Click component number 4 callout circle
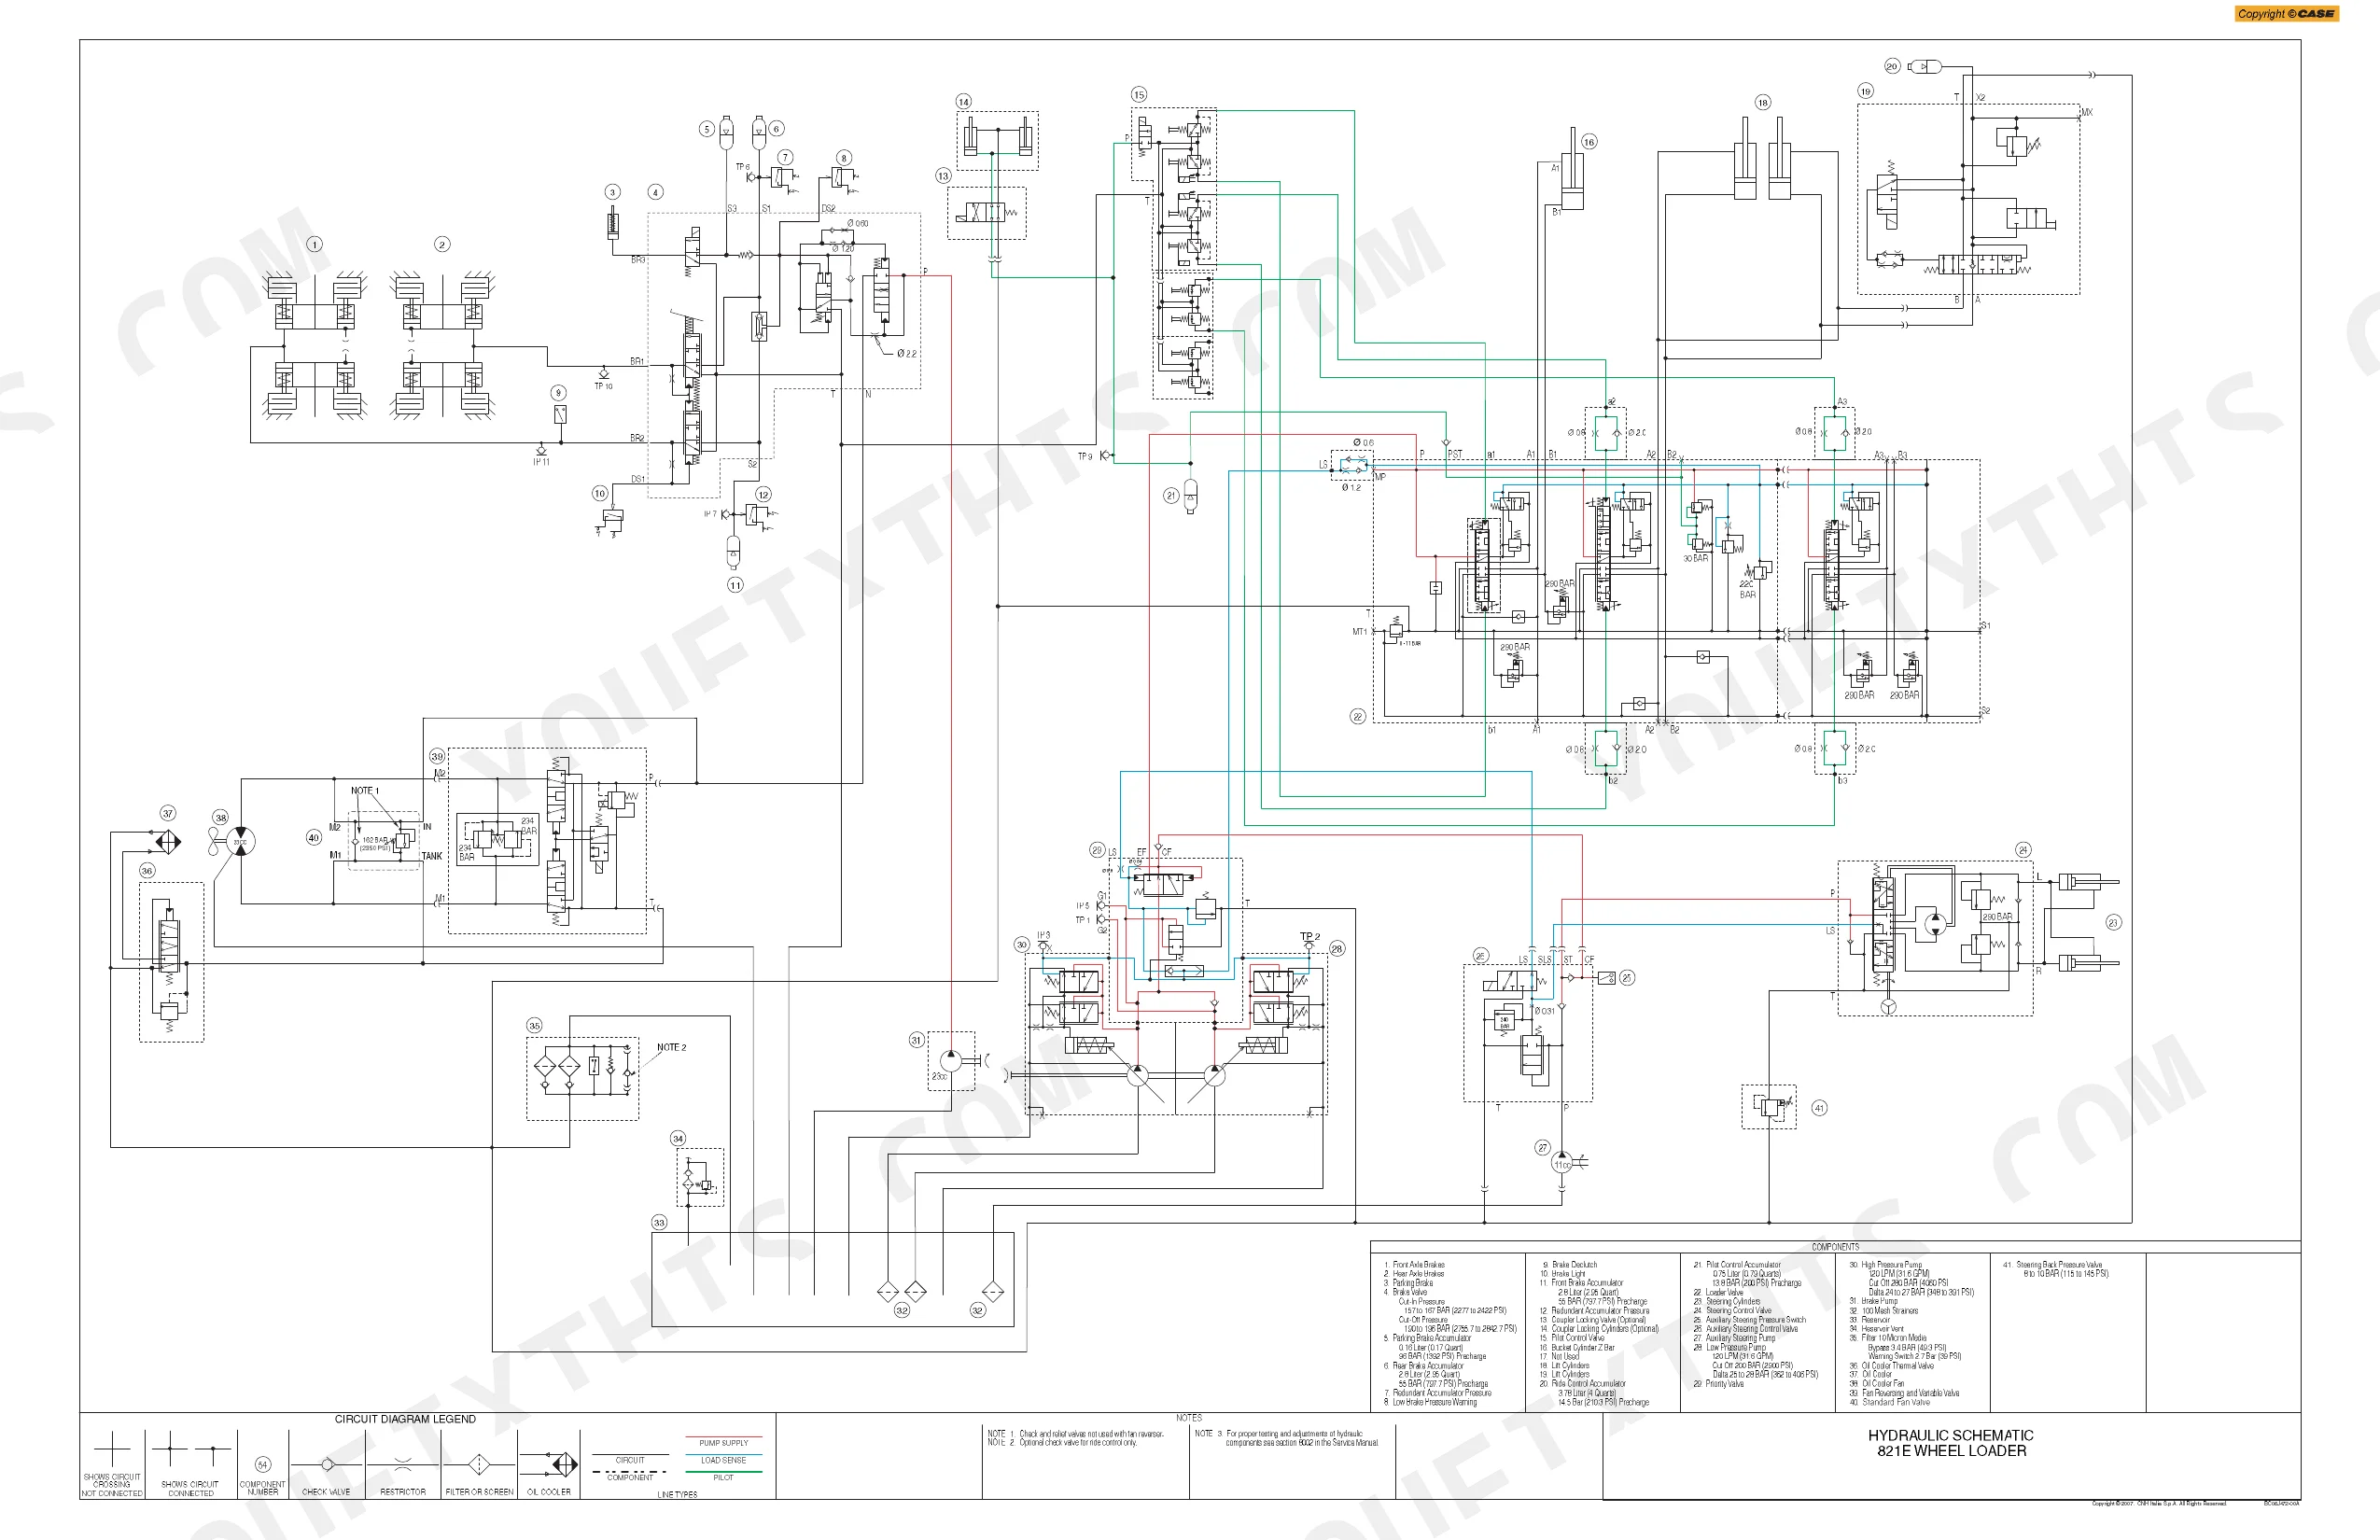The width and height of the screenshot is (2380, 1540). [x=655, y=192]
